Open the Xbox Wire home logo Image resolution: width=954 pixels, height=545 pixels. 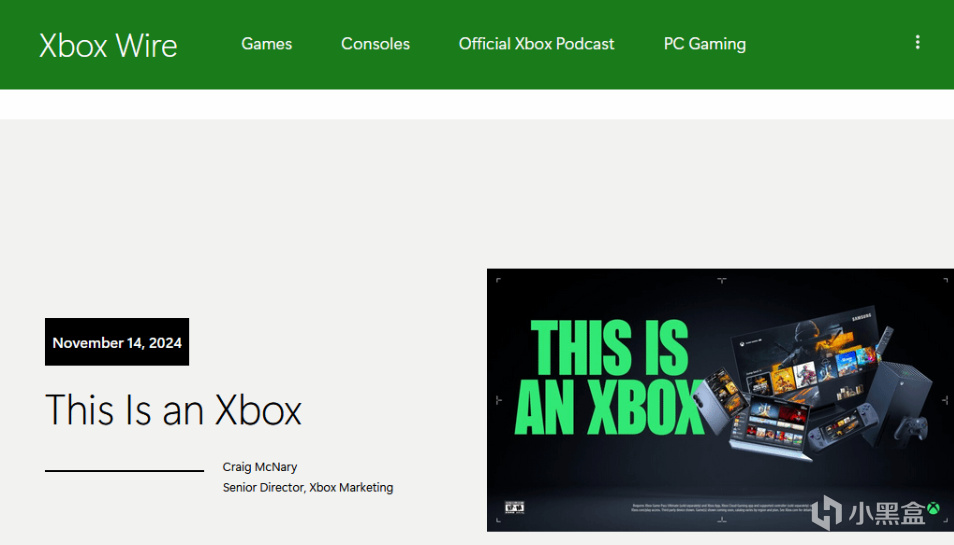pyautogui.click(x=108, y=46)
